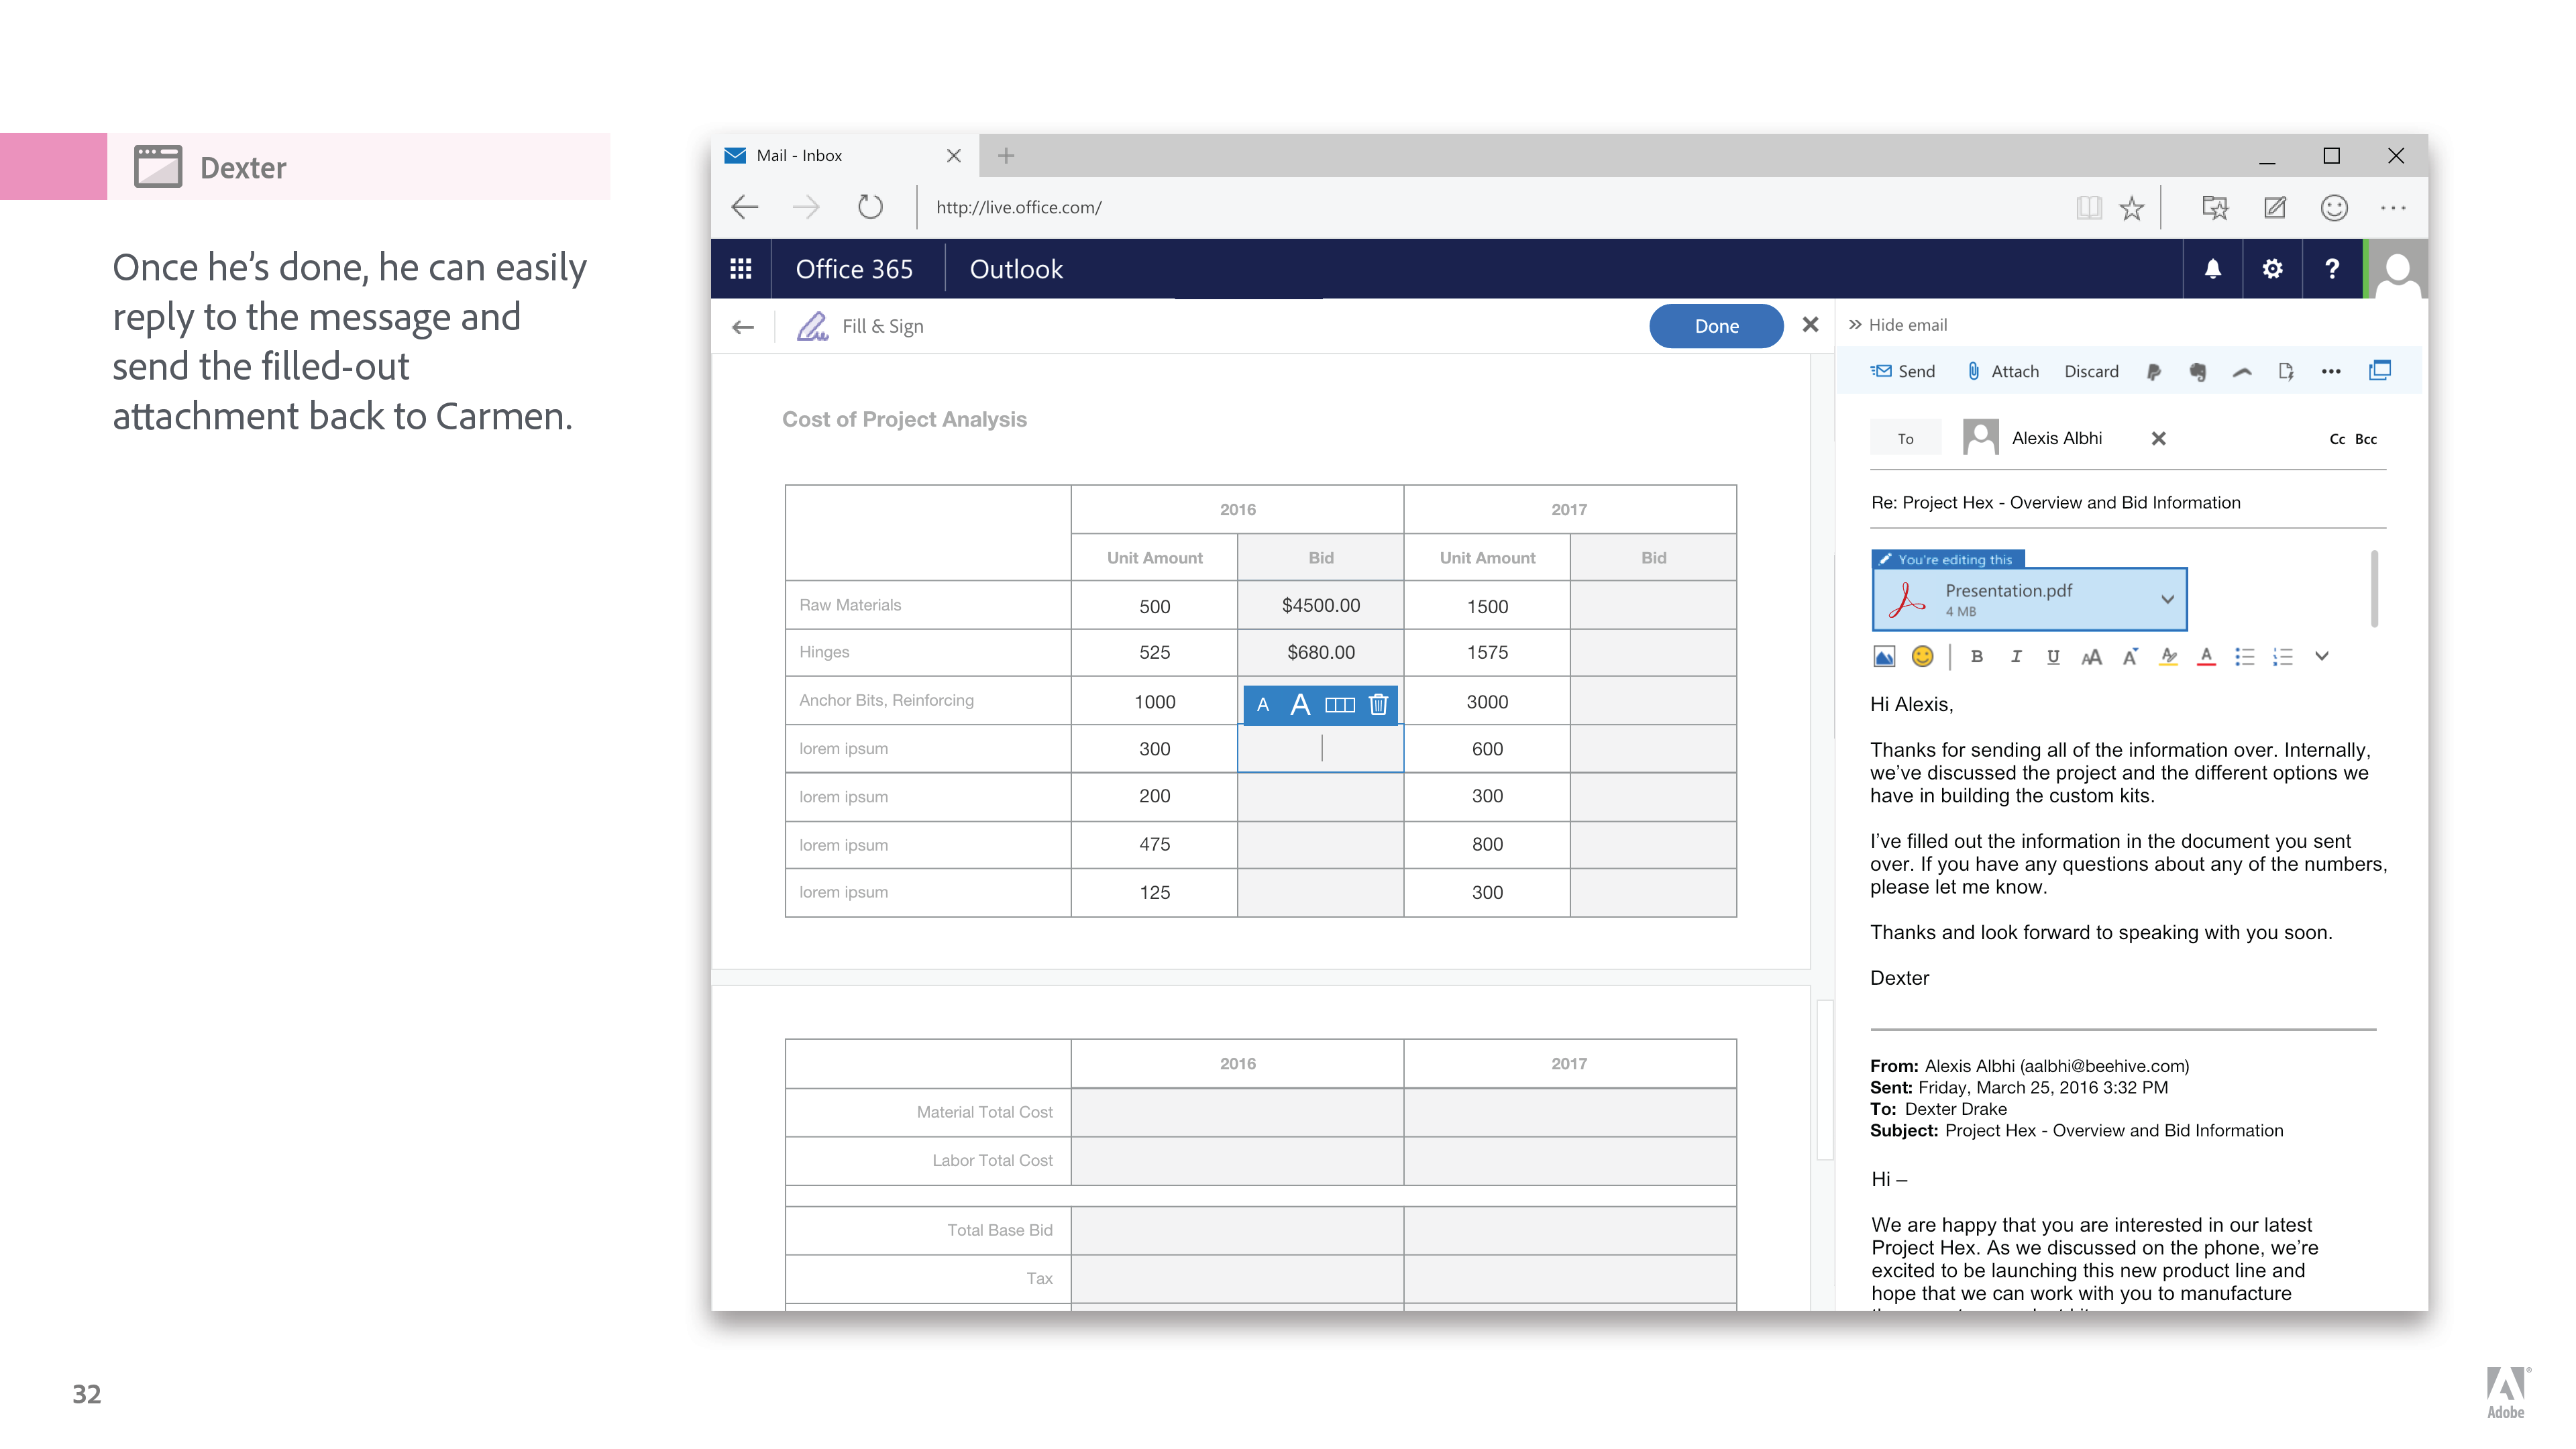Click the $4500.00 bid cell

[1321, 605]
